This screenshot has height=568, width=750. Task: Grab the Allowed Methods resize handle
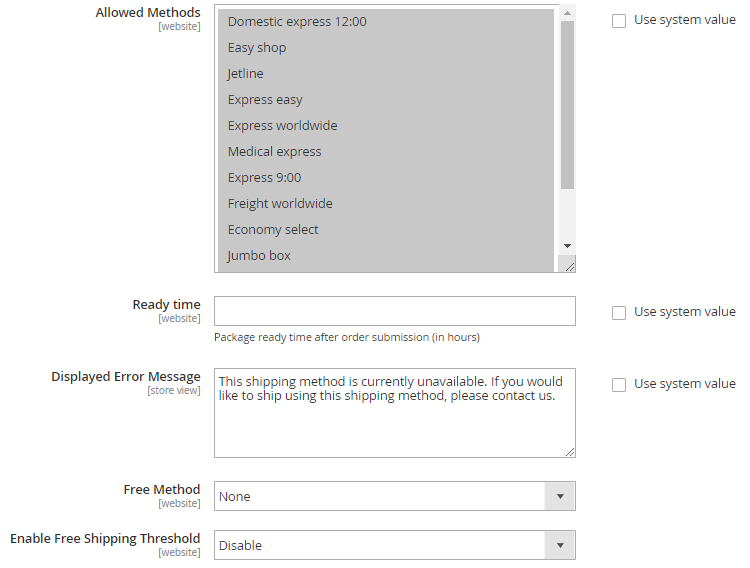coord(567,264)
